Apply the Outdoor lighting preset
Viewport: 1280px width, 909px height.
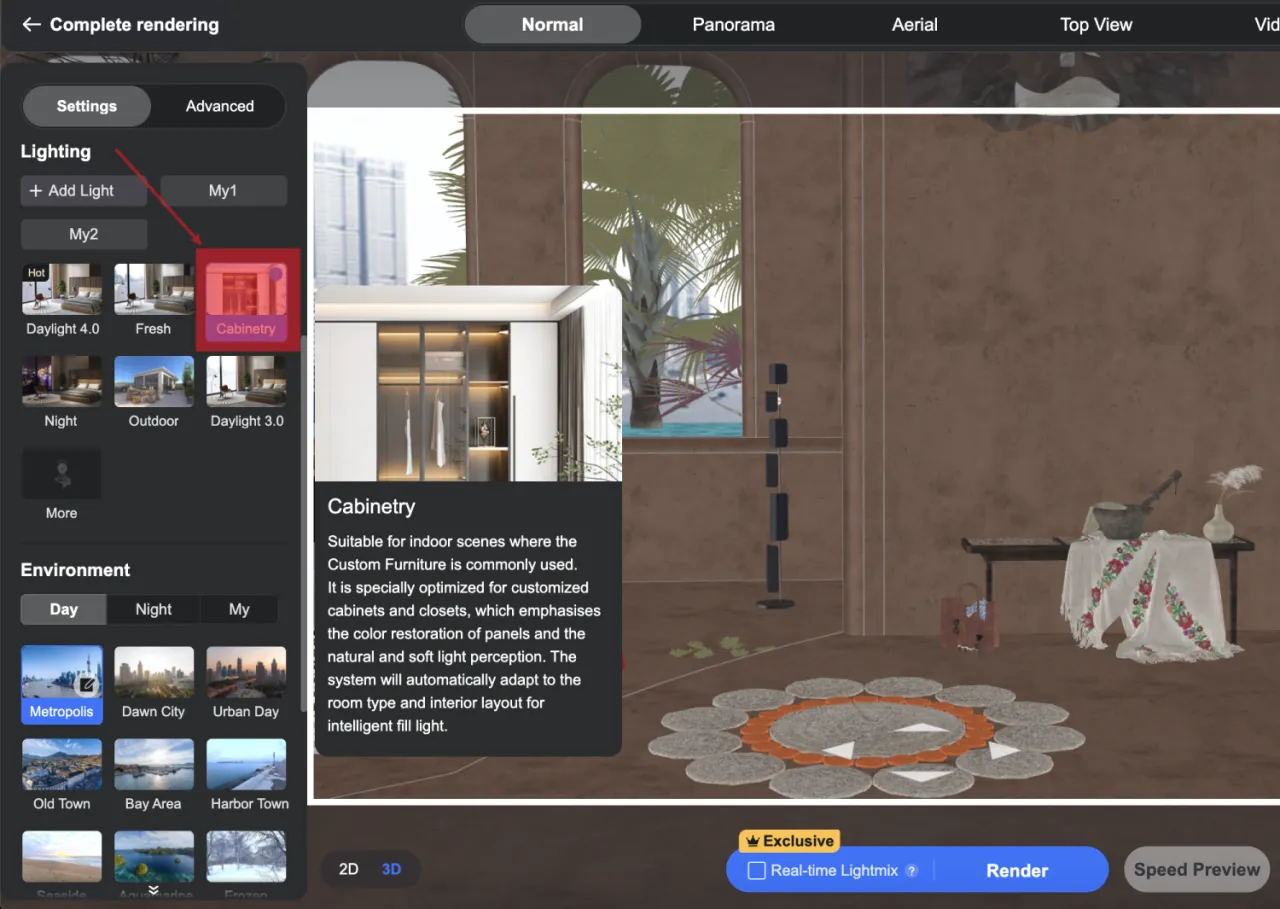pyautogui.click(x=153, y=382)
